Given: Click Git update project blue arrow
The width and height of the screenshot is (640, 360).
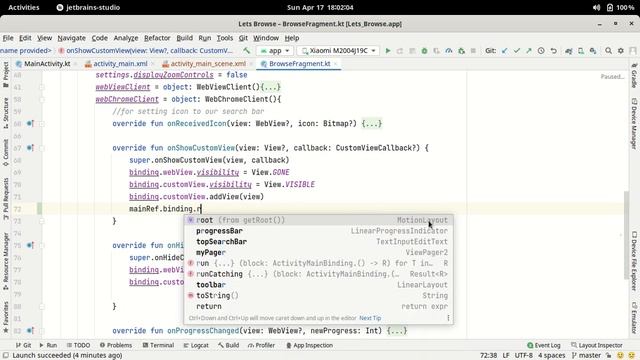Looking at the screenshot, I should click(x=505, y=51).
